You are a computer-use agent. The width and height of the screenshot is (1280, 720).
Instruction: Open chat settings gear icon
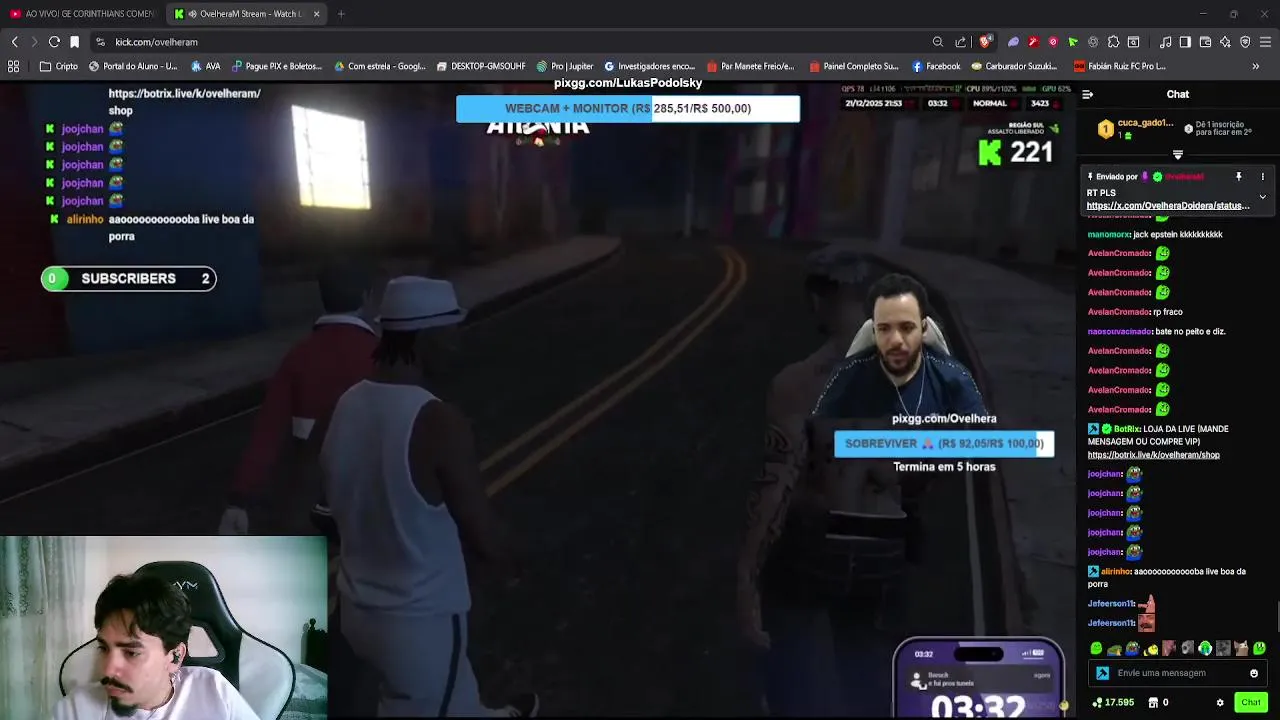click(1220, 703)
